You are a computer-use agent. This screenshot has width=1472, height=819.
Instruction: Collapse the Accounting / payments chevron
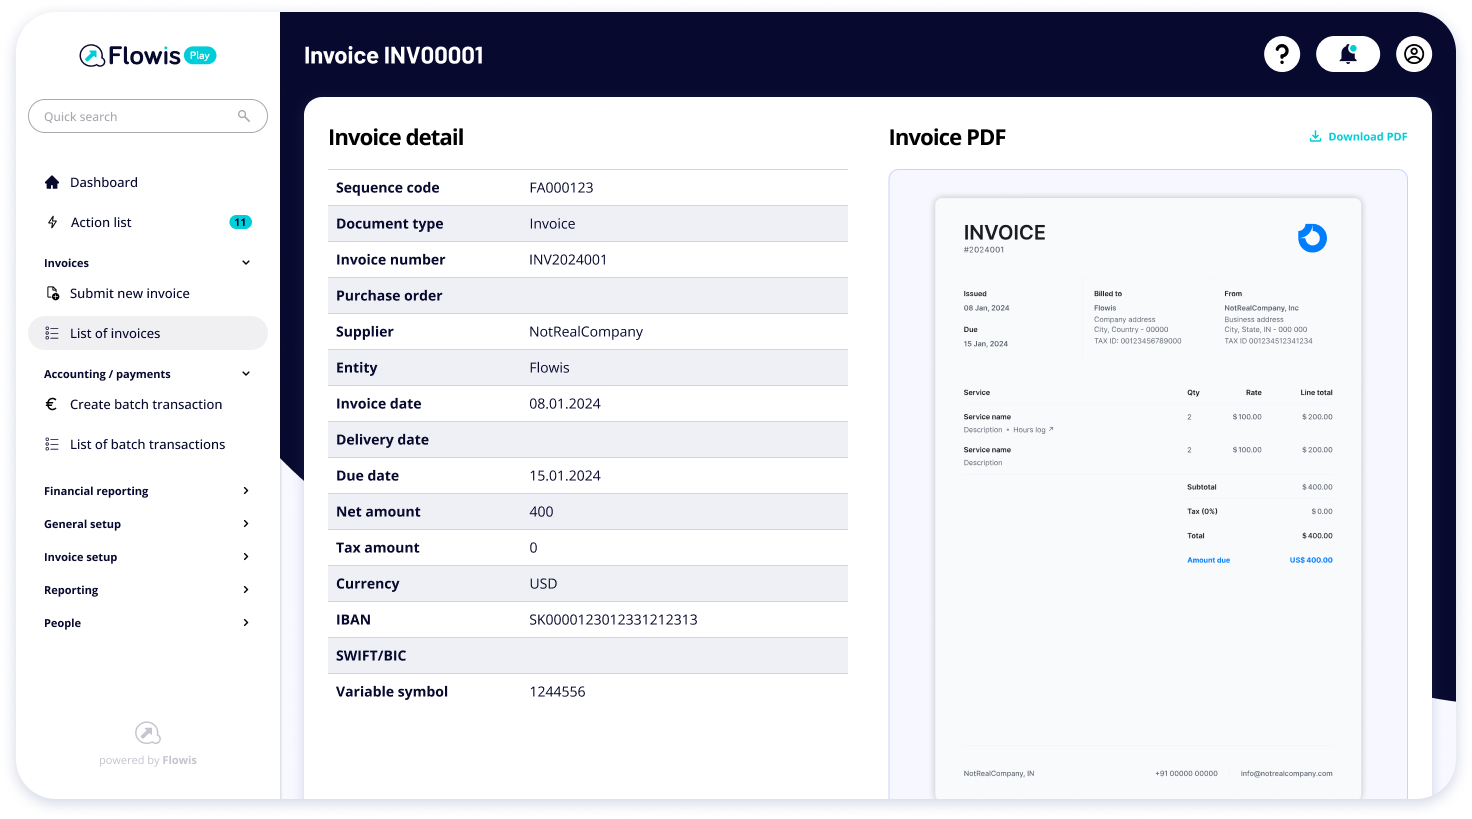coord(246,374)
